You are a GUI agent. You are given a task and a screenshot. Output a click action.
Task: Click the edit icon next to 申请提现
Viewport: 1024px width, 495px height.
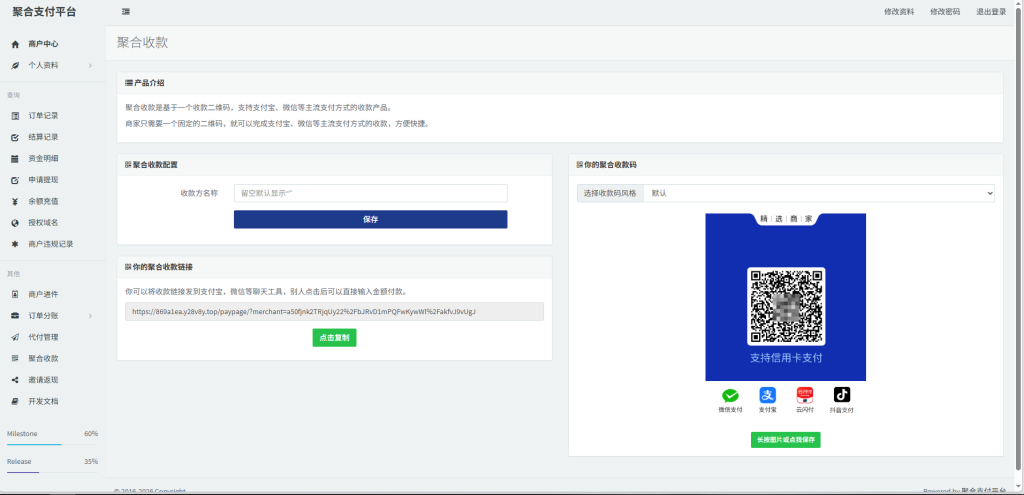tap(15, 180)
